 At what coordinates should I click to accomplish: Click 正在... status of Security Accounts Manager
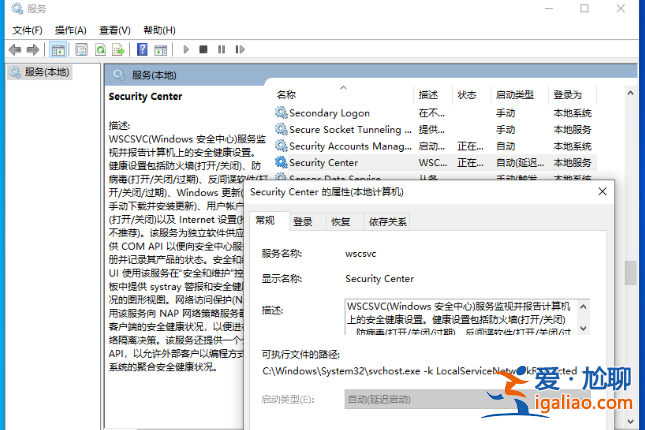[470, 146]
